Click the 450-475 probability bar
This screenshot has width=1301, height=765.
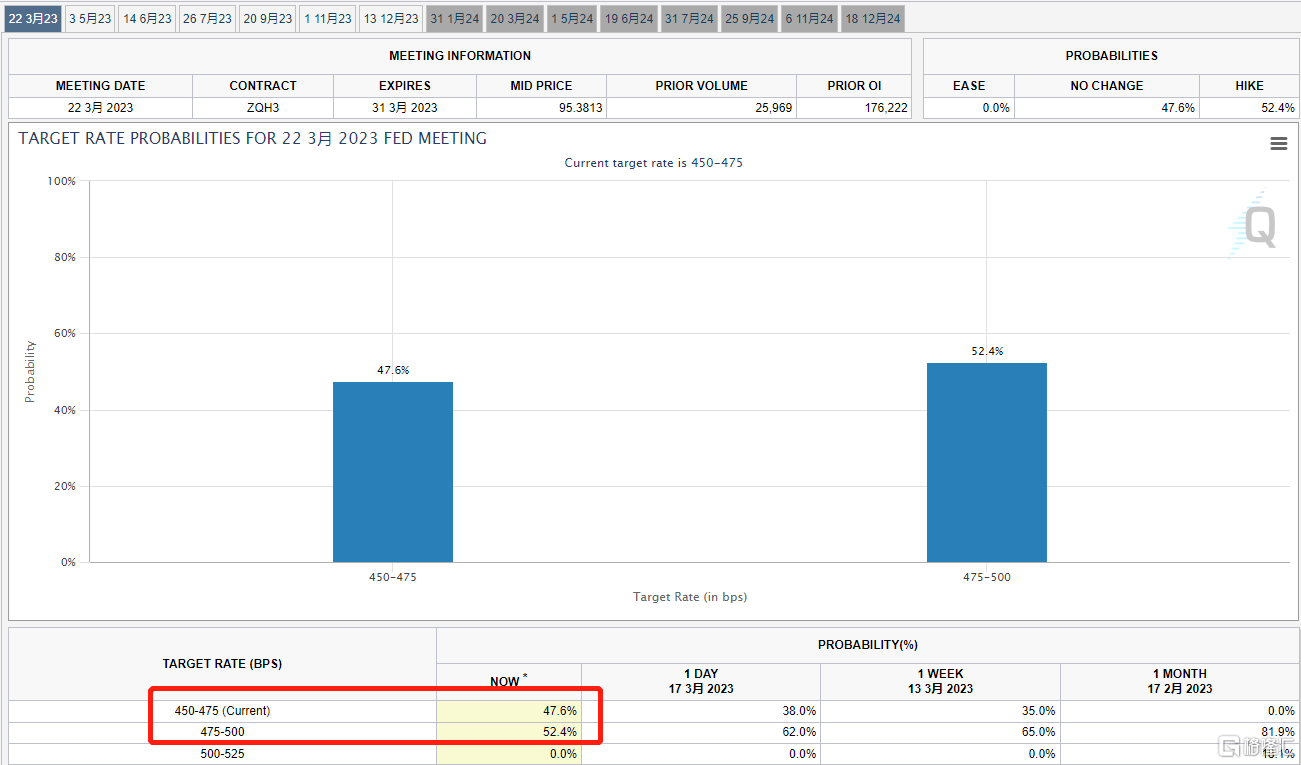coord(392,471)
